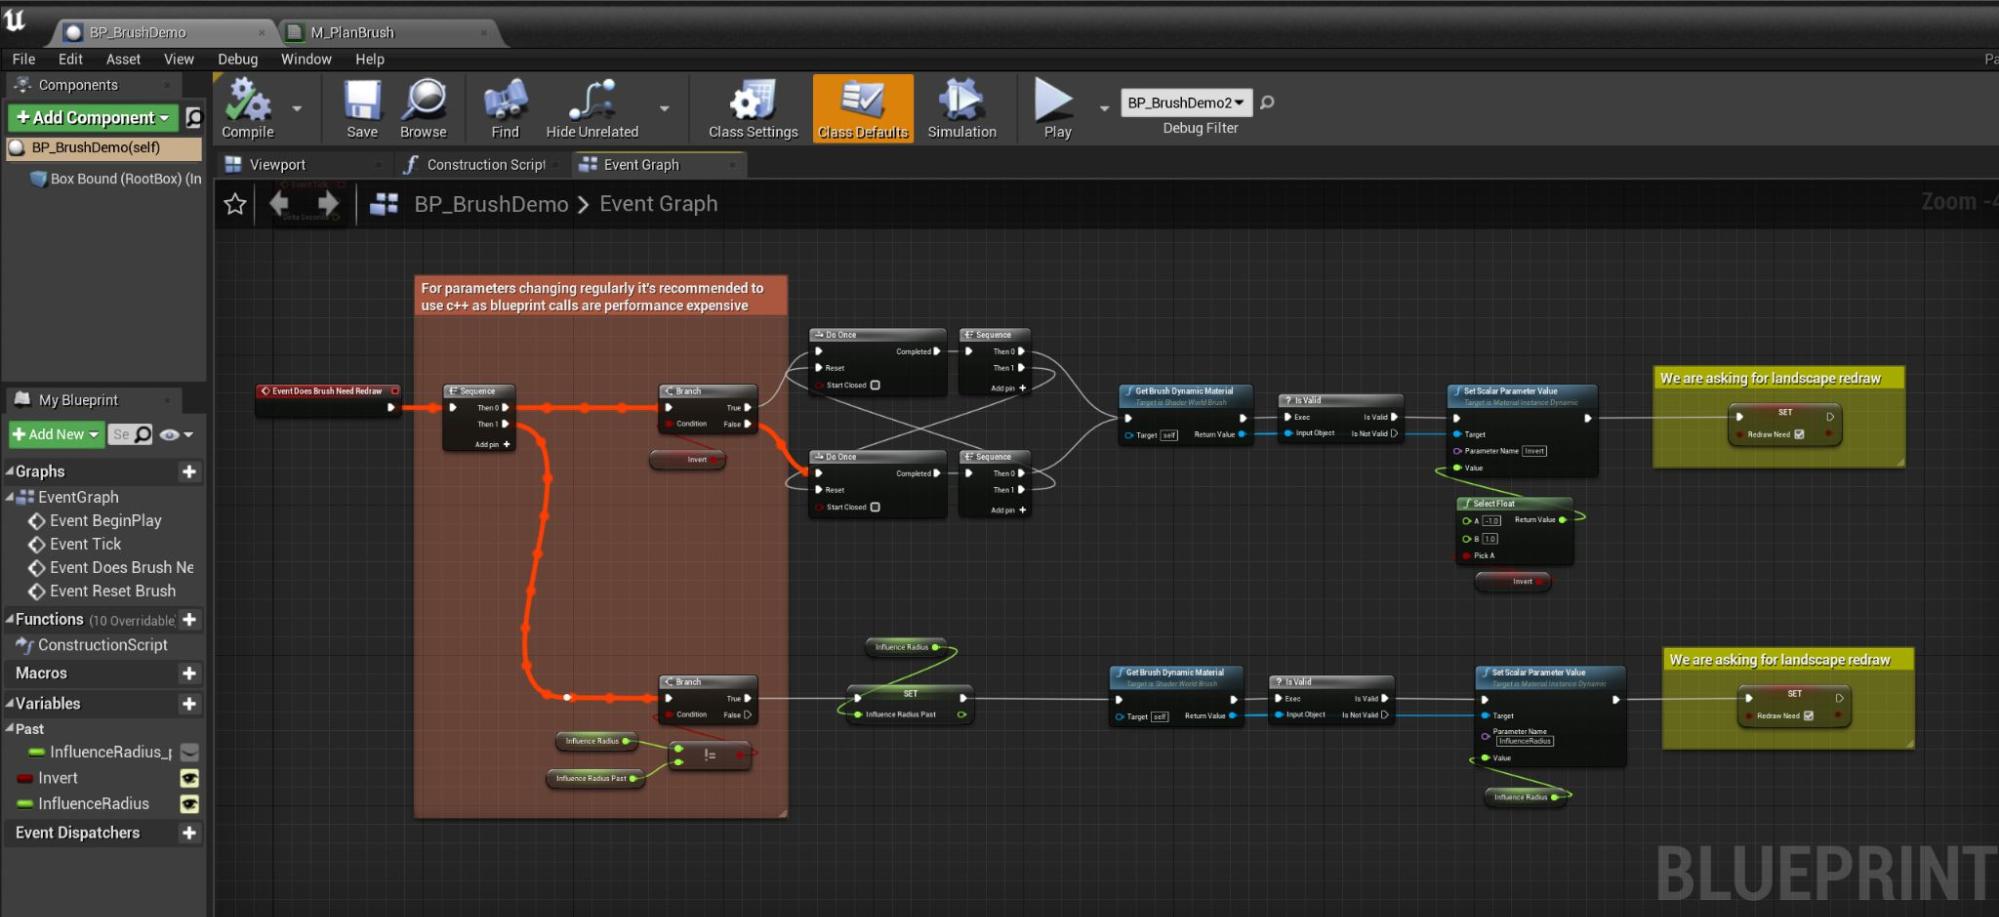Image resolution: width=1999 pixels, height=917 pixels.
Task: Click the Save toolbar icon
Action: pos(362,101)
